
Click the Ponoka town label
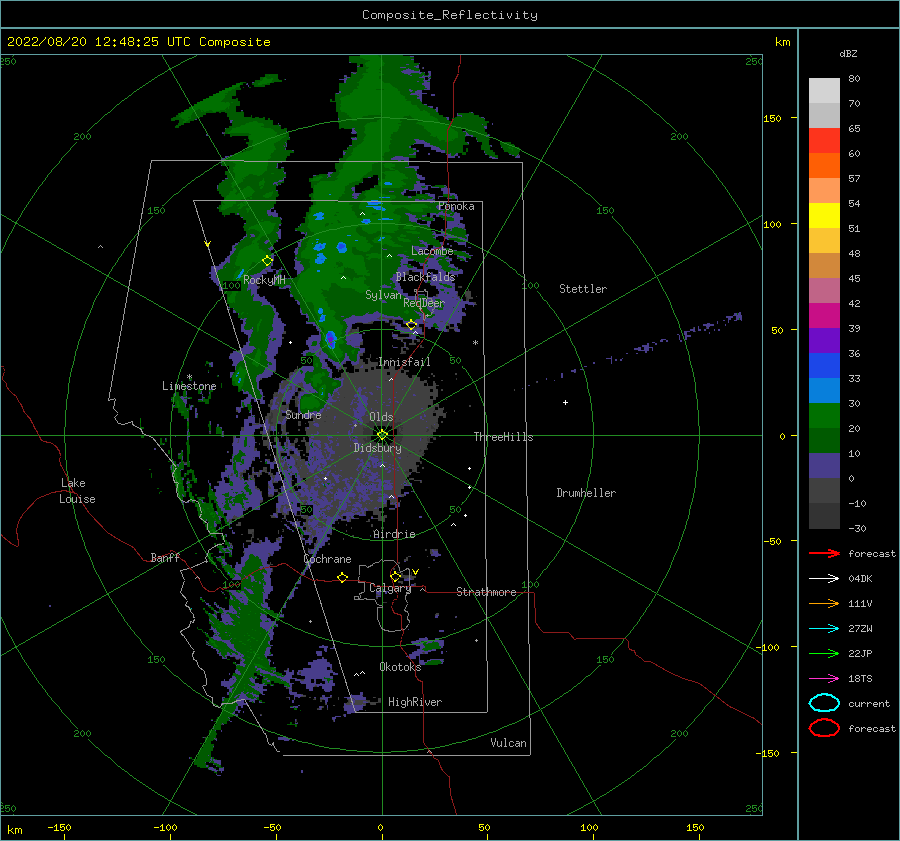coord(456,206)
